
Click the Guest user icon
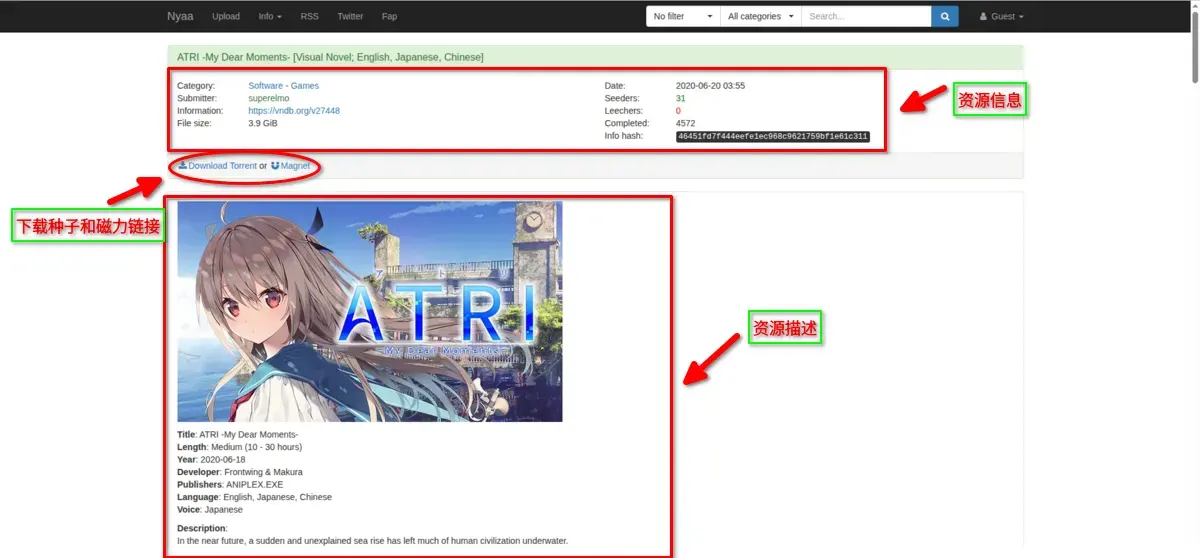(x=983, y=17)
